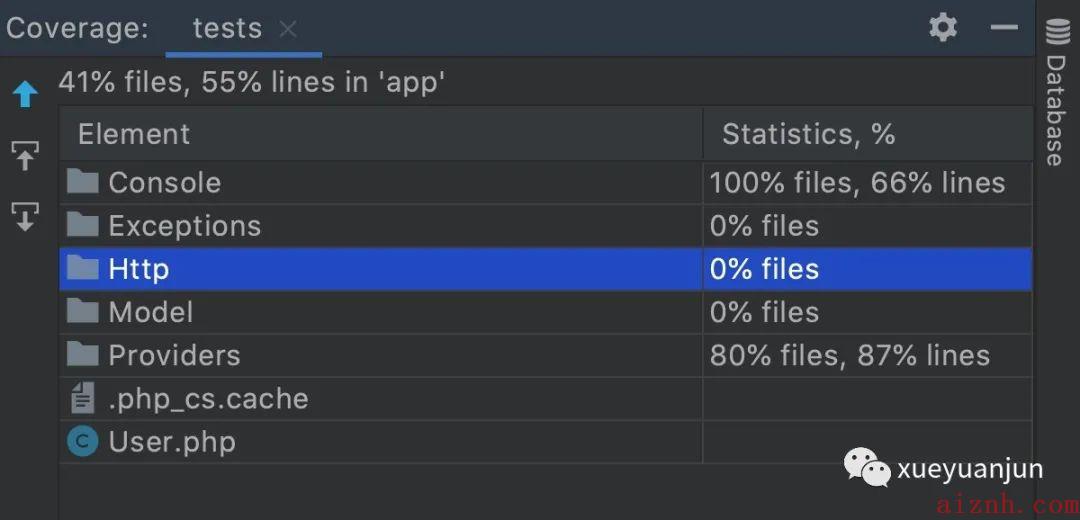Open coverage settings gear icon

tap(943, 28)
